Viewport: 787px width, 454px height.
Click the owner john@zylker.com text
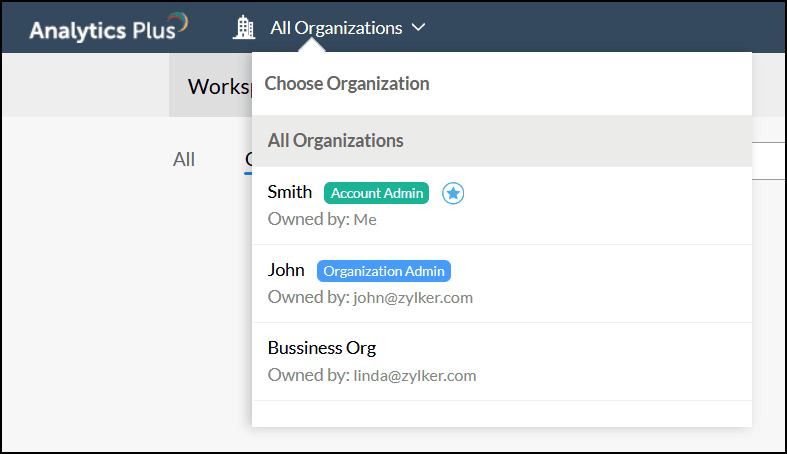pyautogui.click(x=412, y=298)
